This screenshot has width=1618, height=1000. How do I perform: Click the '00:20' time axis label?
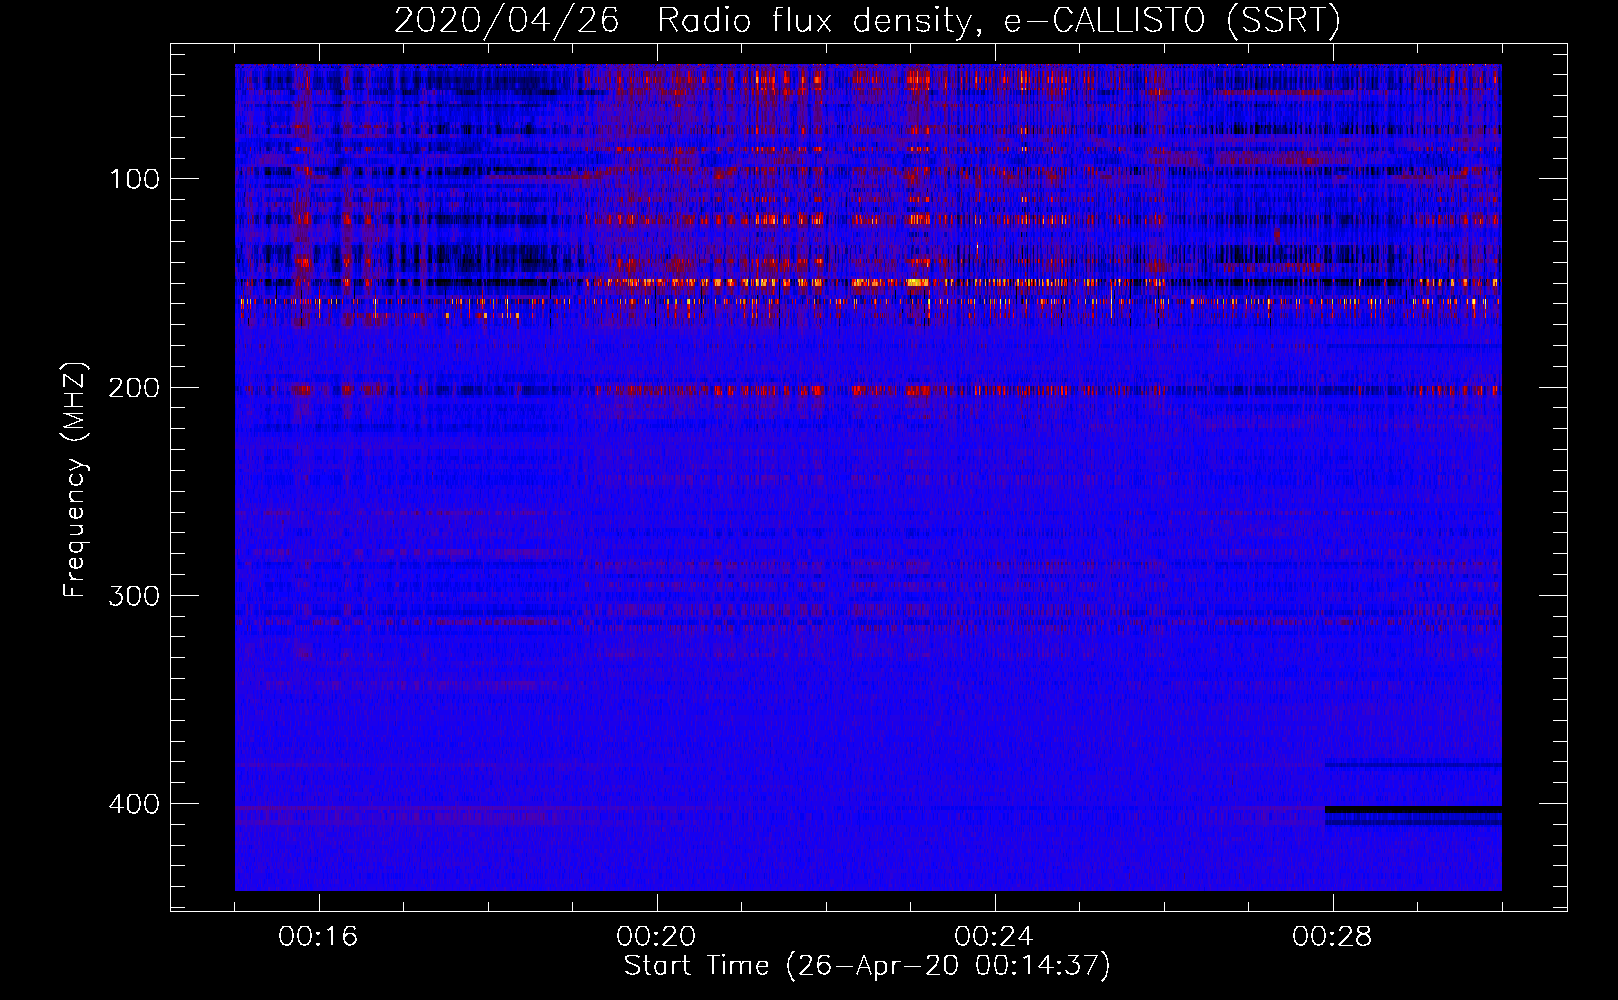[656, 937]
